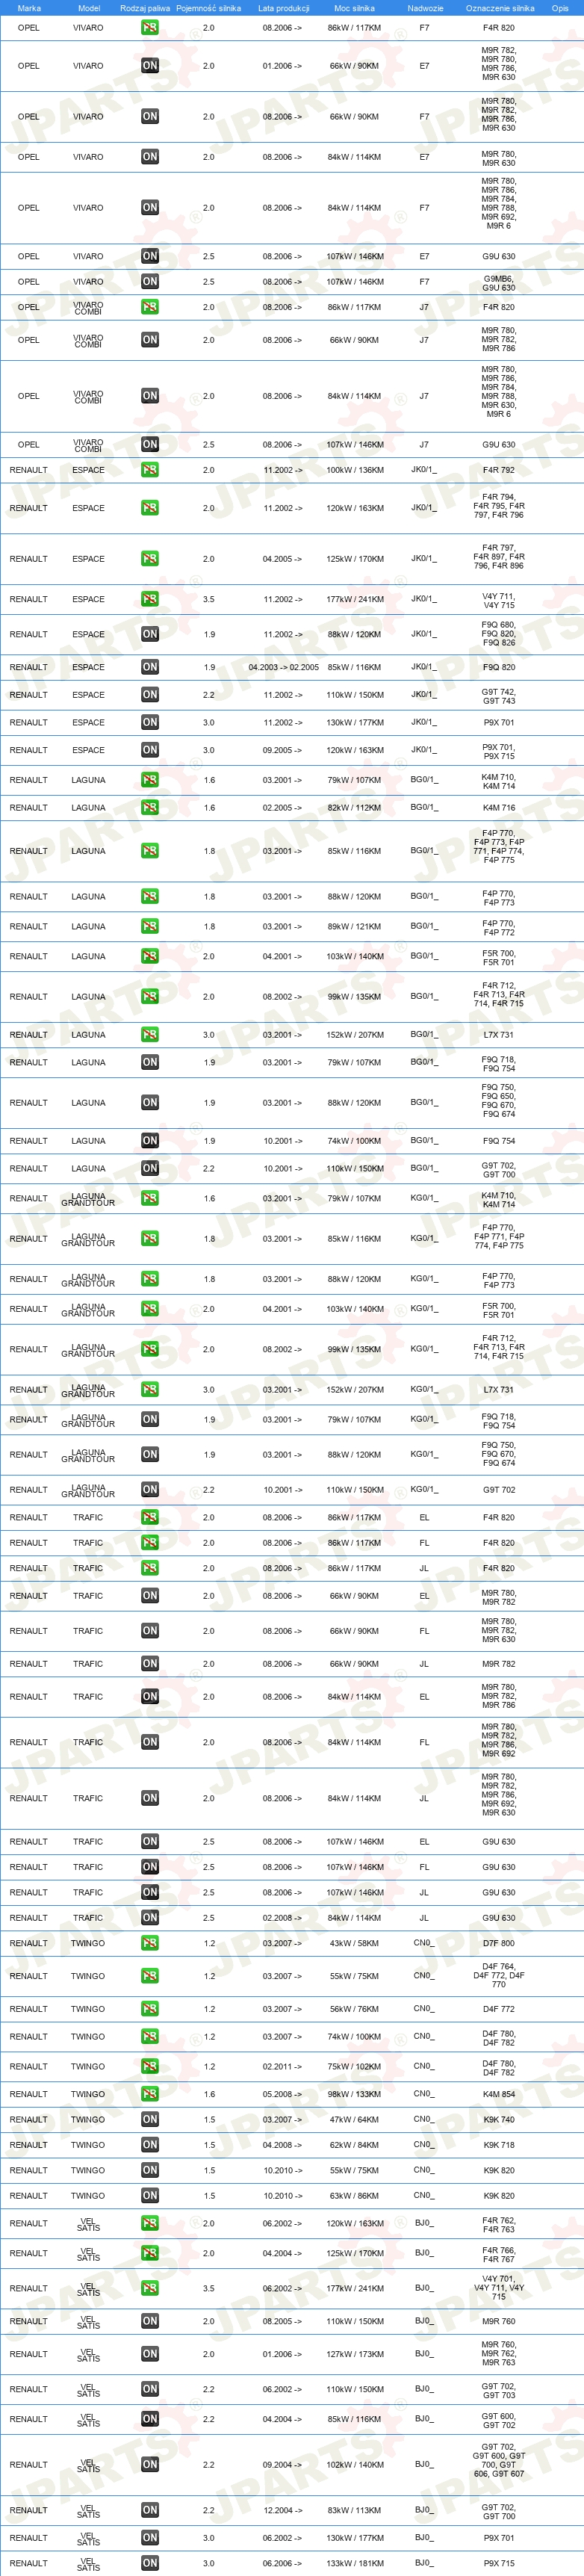Click the Opis column header
This screenshot has height=2576, width=584.
(560, 8)
